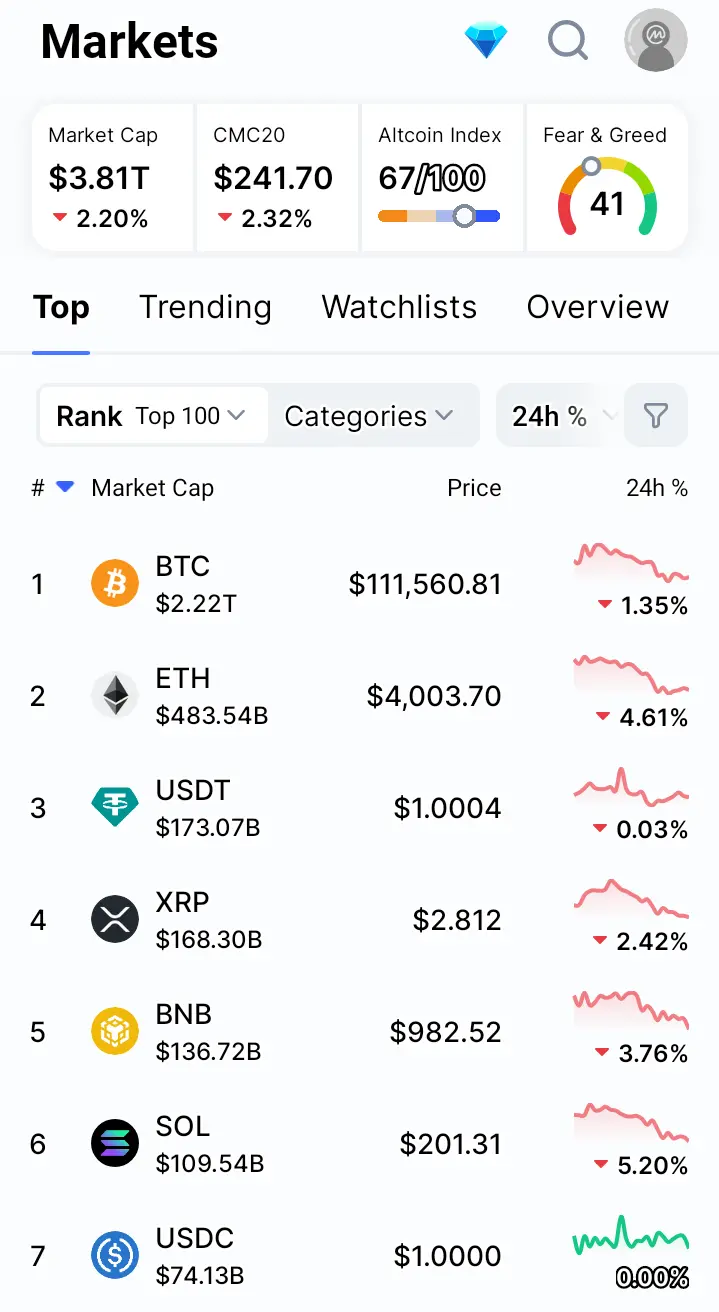Tap the BNB coin logo

point(115,1031)
